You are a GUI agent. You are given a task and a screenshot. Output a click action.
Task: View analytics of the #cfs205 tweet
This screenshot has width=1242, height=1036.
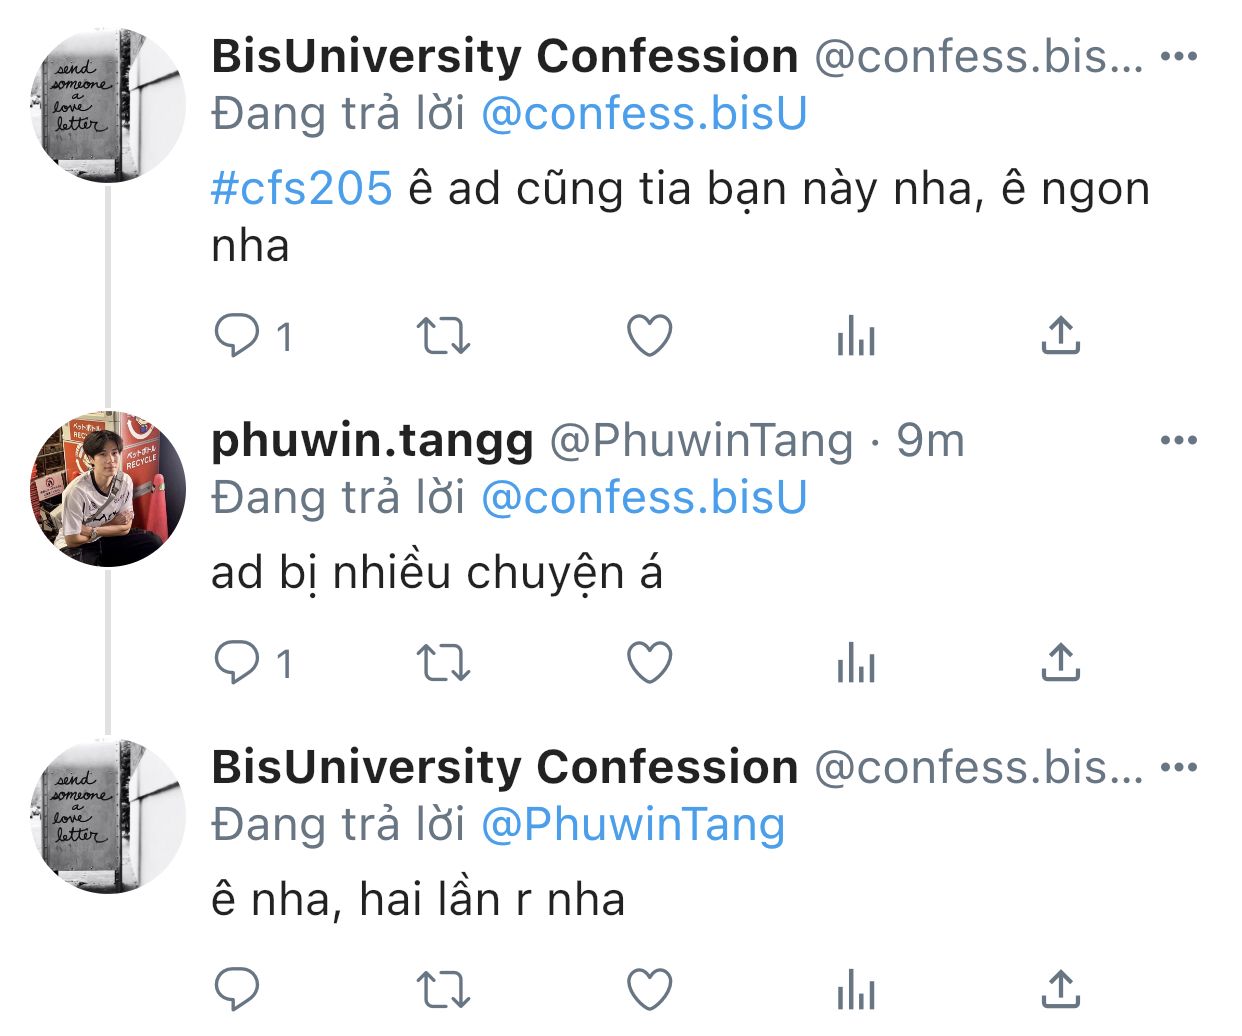855,336
